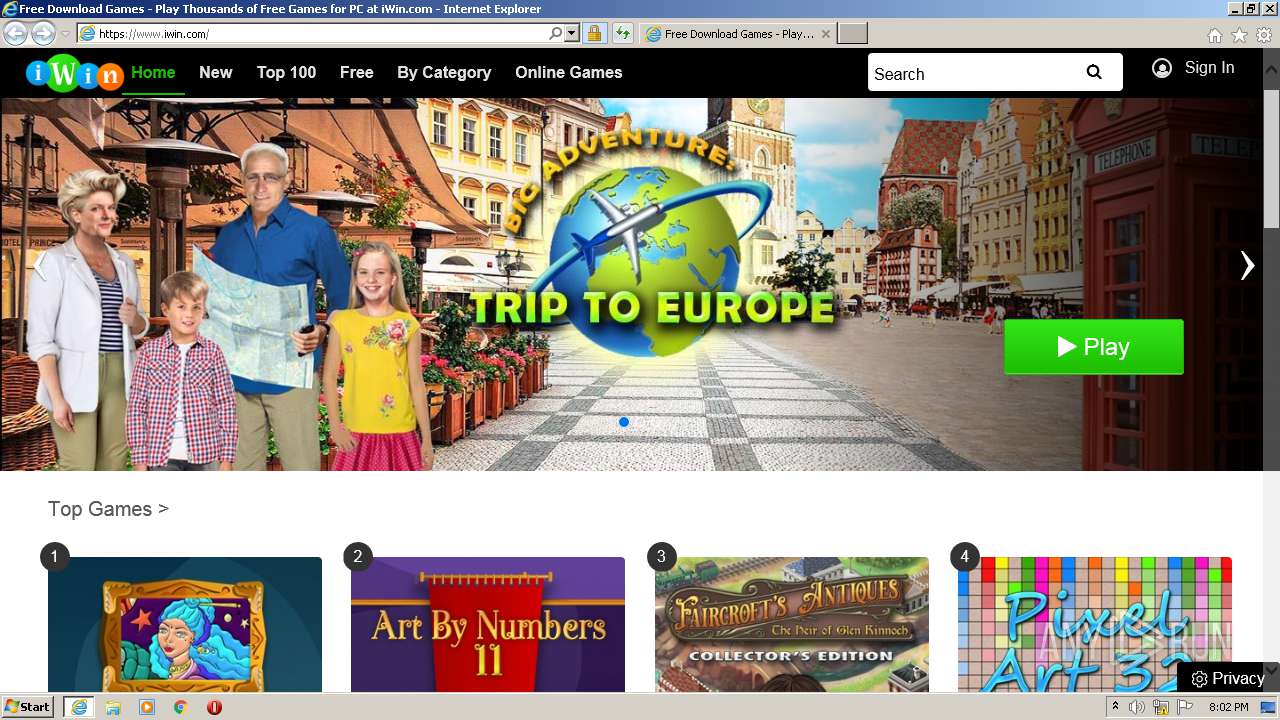Open the Home menu item
Screen dimensions: 1280x720
(153, 72)
